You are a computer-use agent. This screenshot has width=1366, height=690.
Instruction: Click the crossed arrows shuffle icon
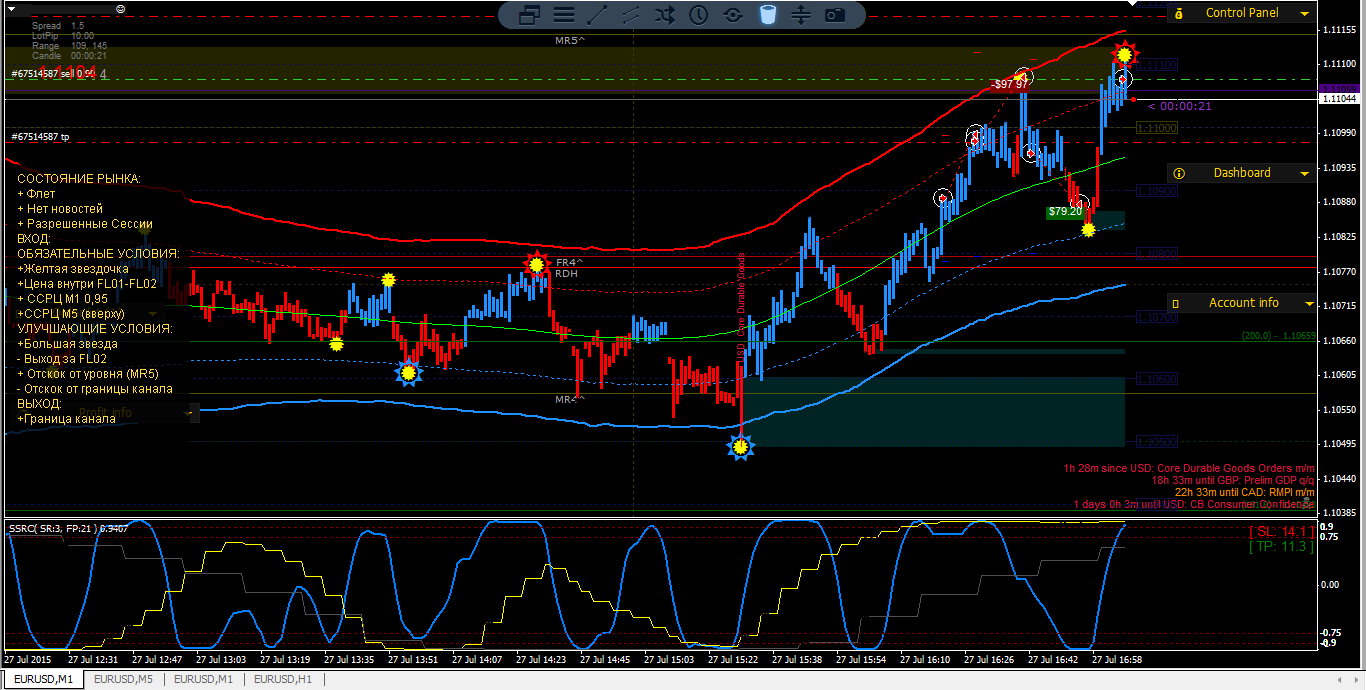(x=665, y=15)
